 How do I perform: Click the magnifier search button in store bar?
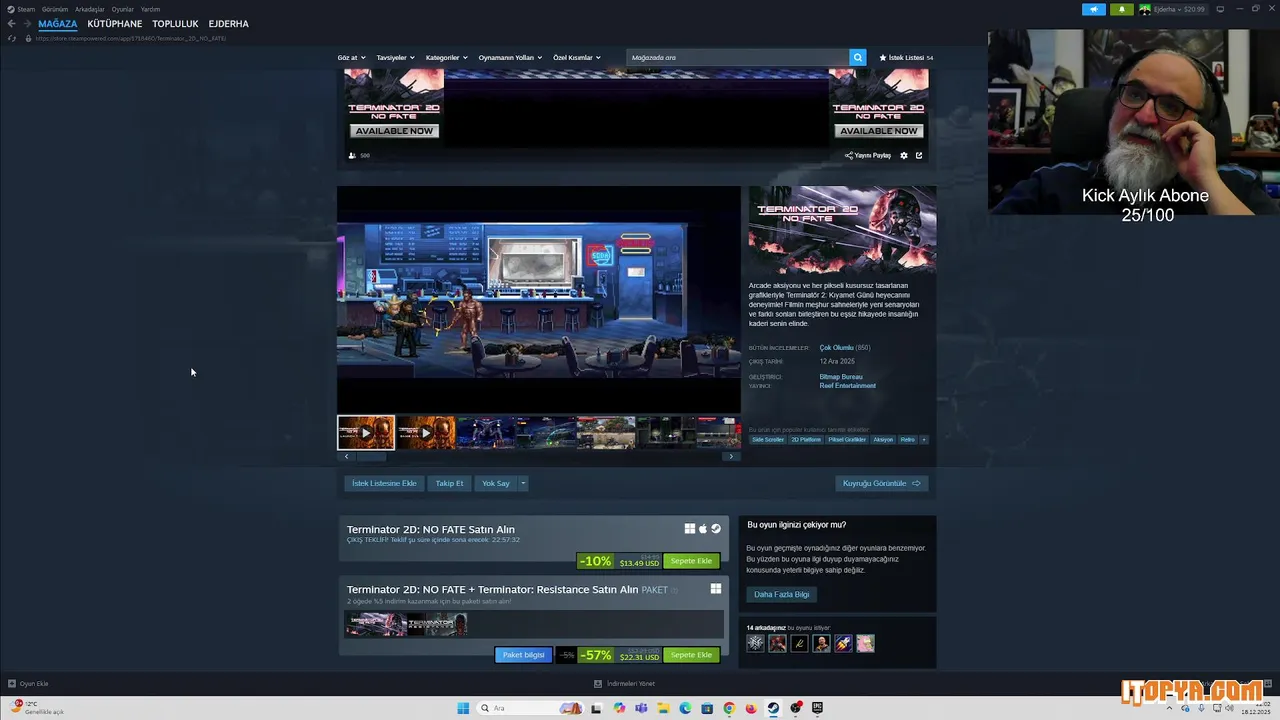point(857,57)
